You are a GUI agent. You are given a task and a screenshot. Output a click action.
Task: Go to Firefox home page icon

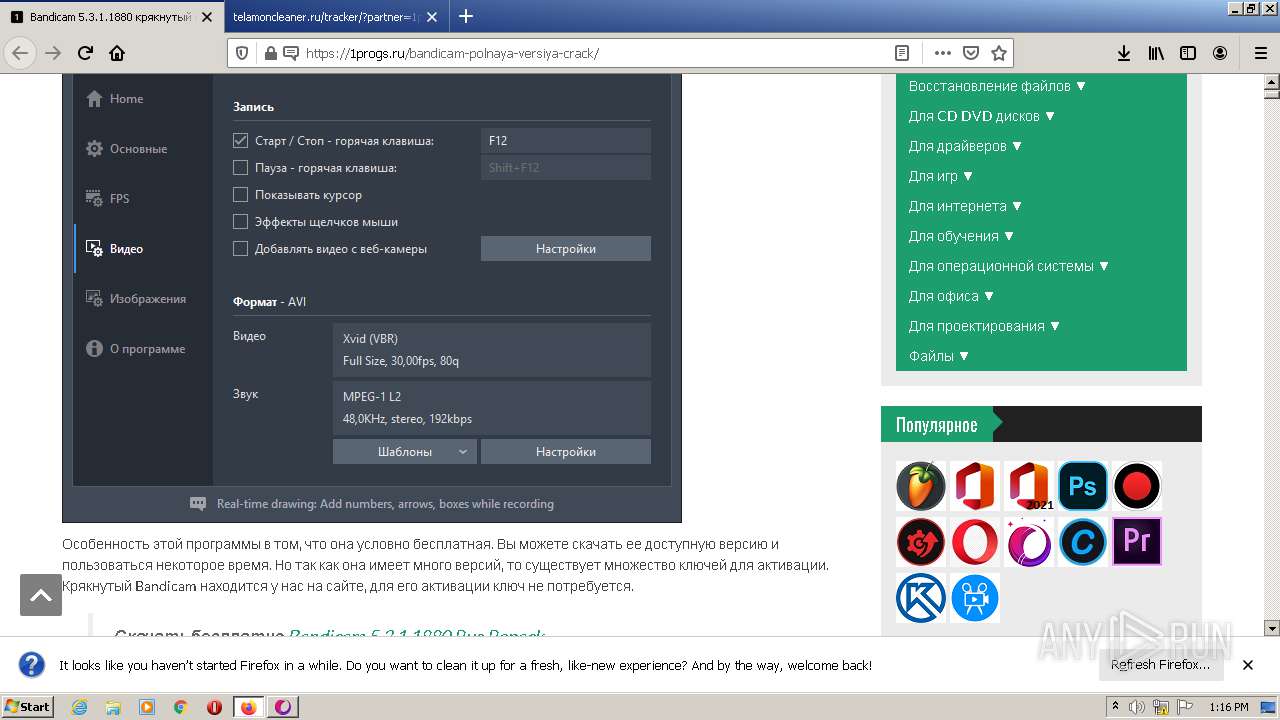pos(117,53)
